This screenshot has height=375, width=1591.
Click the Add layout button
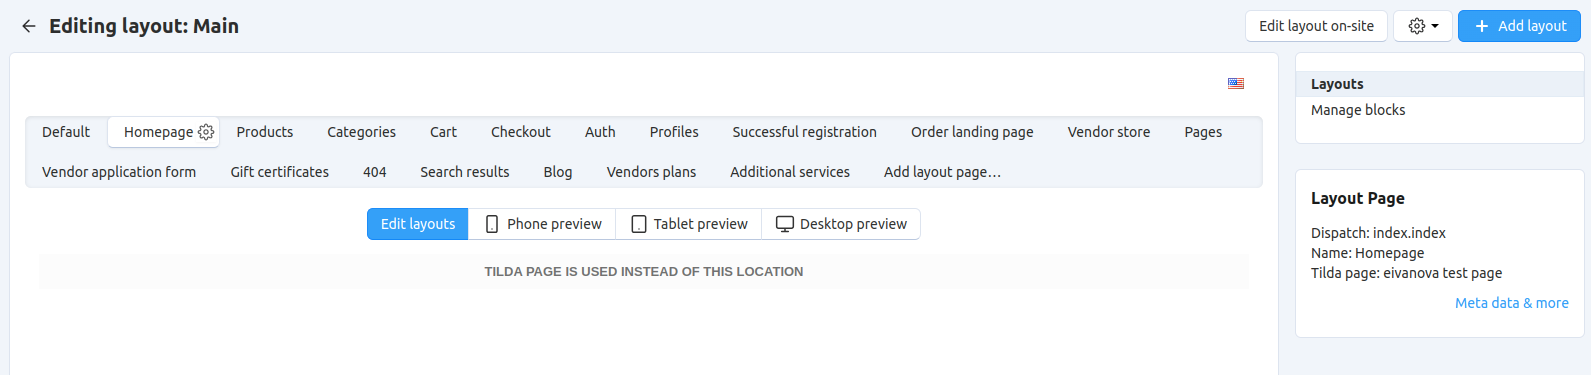1519,26
